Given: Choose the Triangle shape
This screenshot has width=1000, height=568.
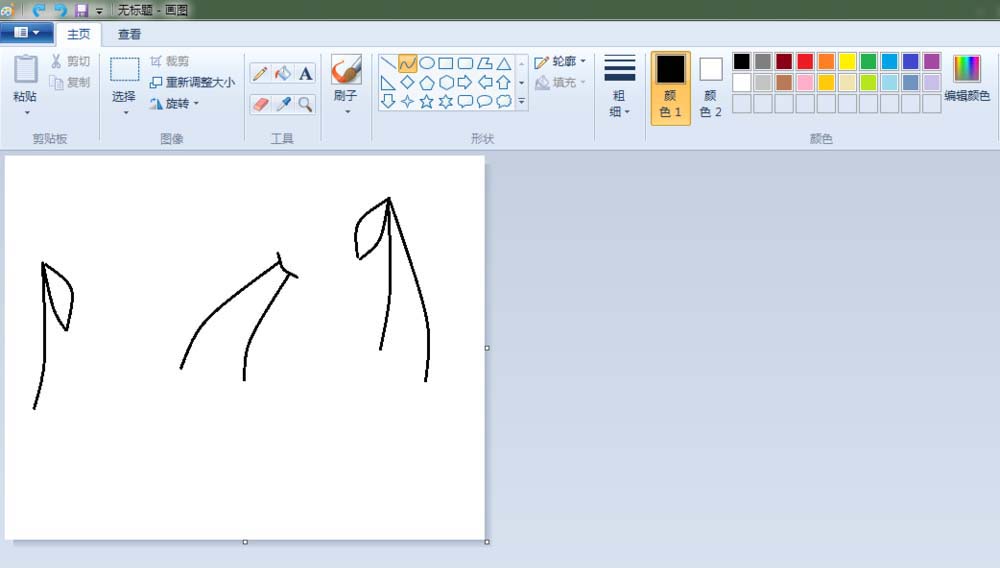Looking at the screenshot, I should pos(504,63).
